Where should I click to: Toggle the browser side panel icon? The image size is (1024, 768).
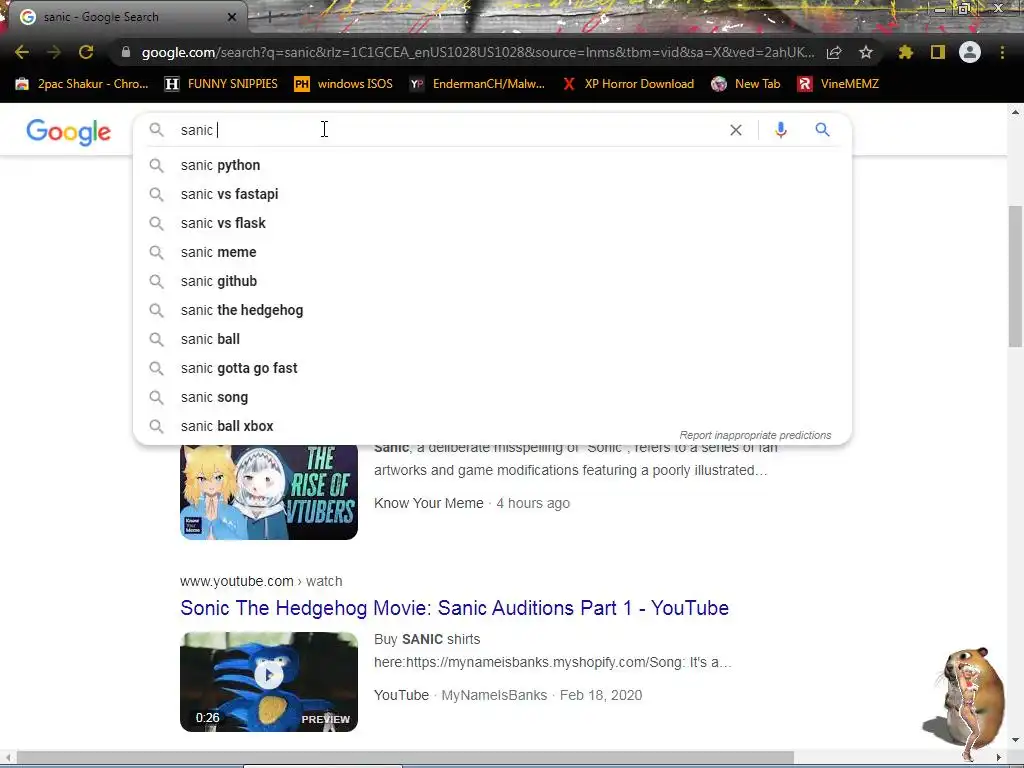click(x=937, y=52)
